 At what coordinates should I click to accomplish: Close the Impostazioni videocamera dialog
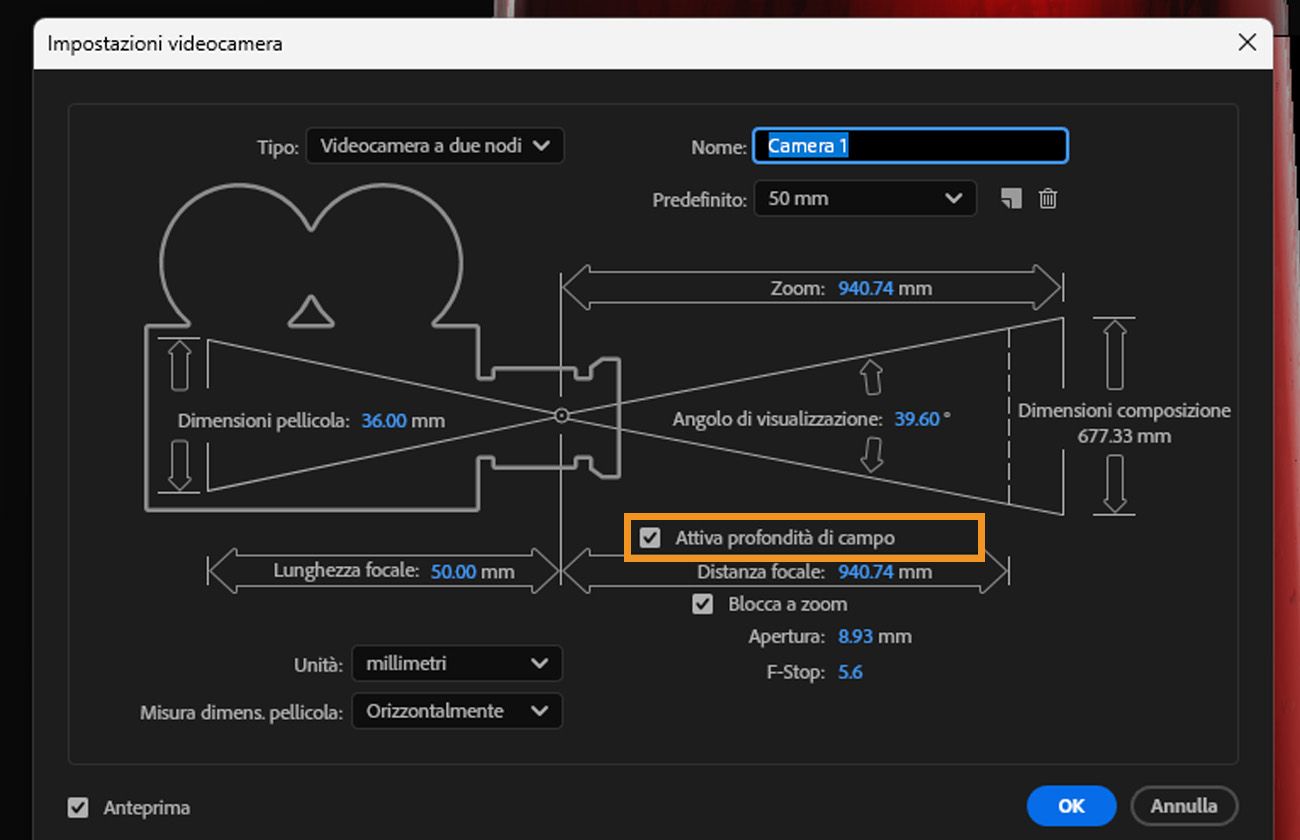1247,42
